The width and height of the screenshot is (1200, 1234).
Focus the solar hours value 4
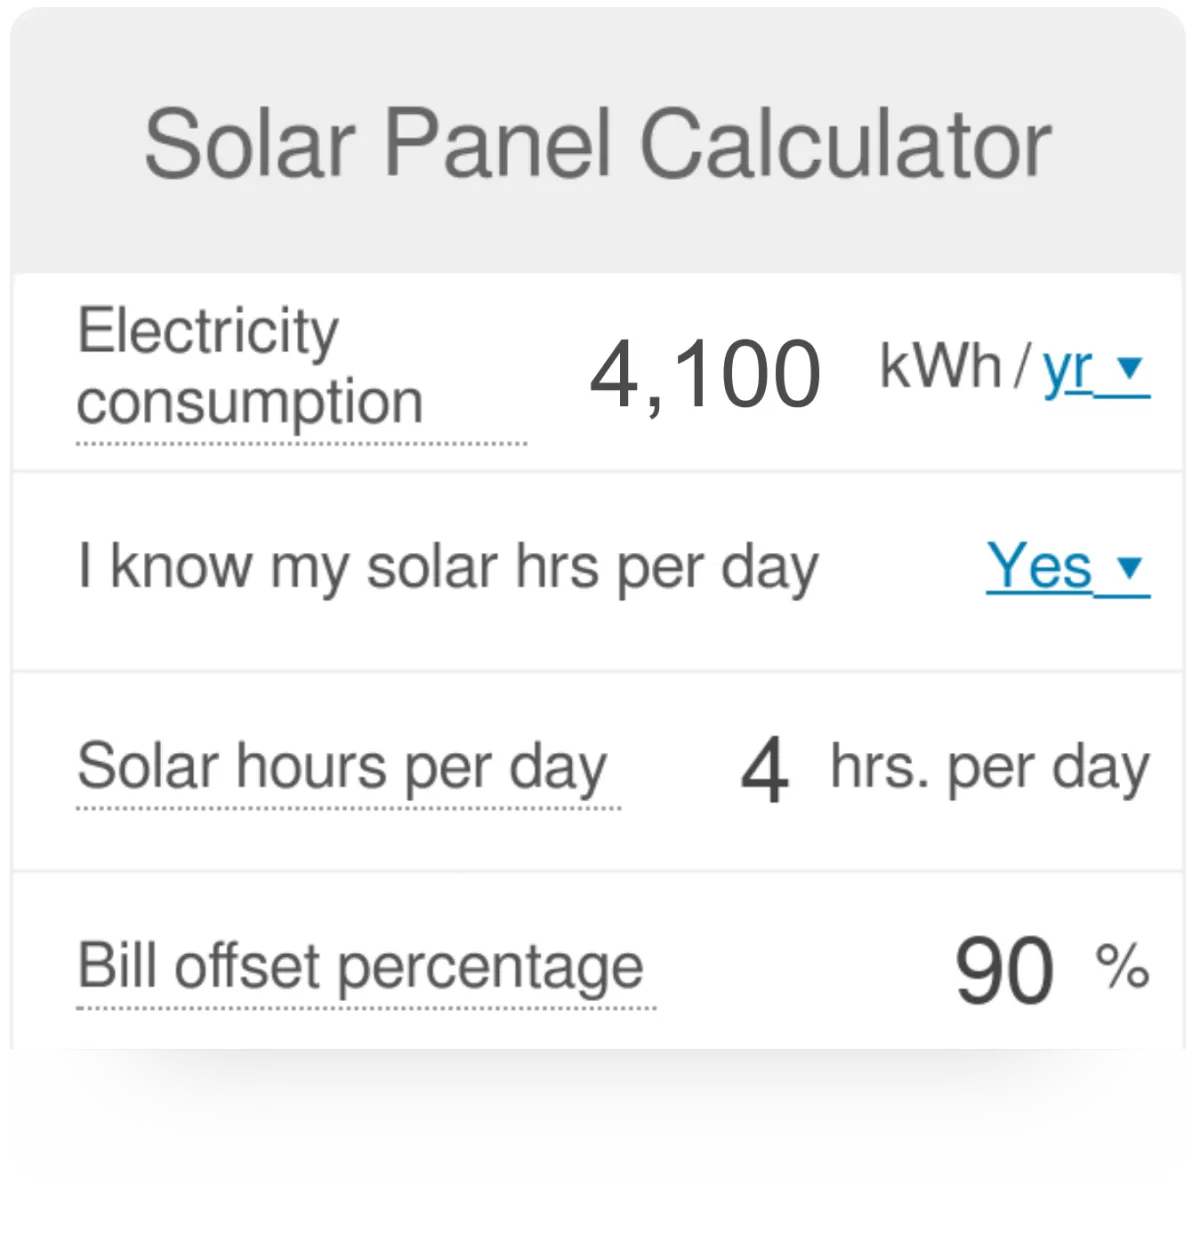[x=764, y=769]
